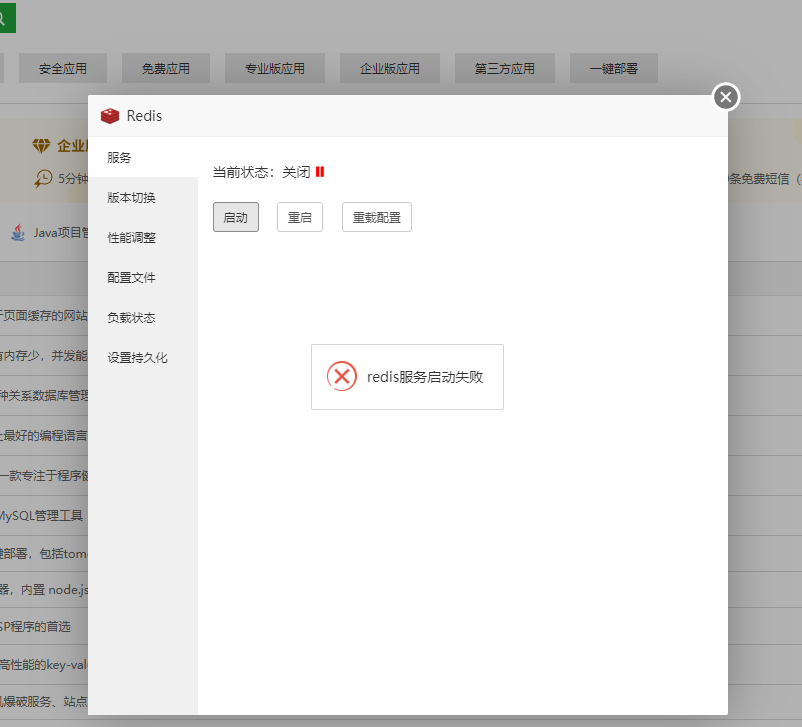Go to the 设置持久化 tab

pyautogui.click(x=143, y=357)
